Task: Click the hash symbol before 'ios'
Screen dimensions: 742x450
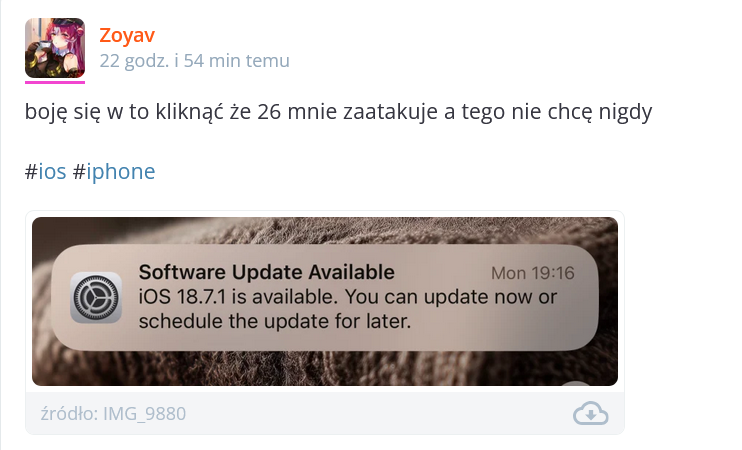Action: tap(31, 171)
